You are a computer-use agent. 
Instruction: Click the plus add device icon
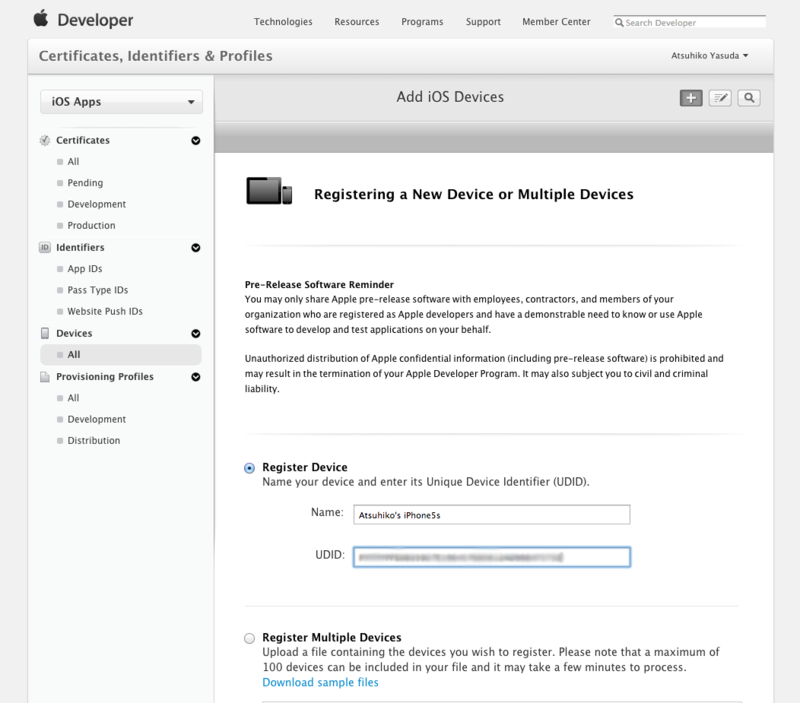tap(691, 98)
